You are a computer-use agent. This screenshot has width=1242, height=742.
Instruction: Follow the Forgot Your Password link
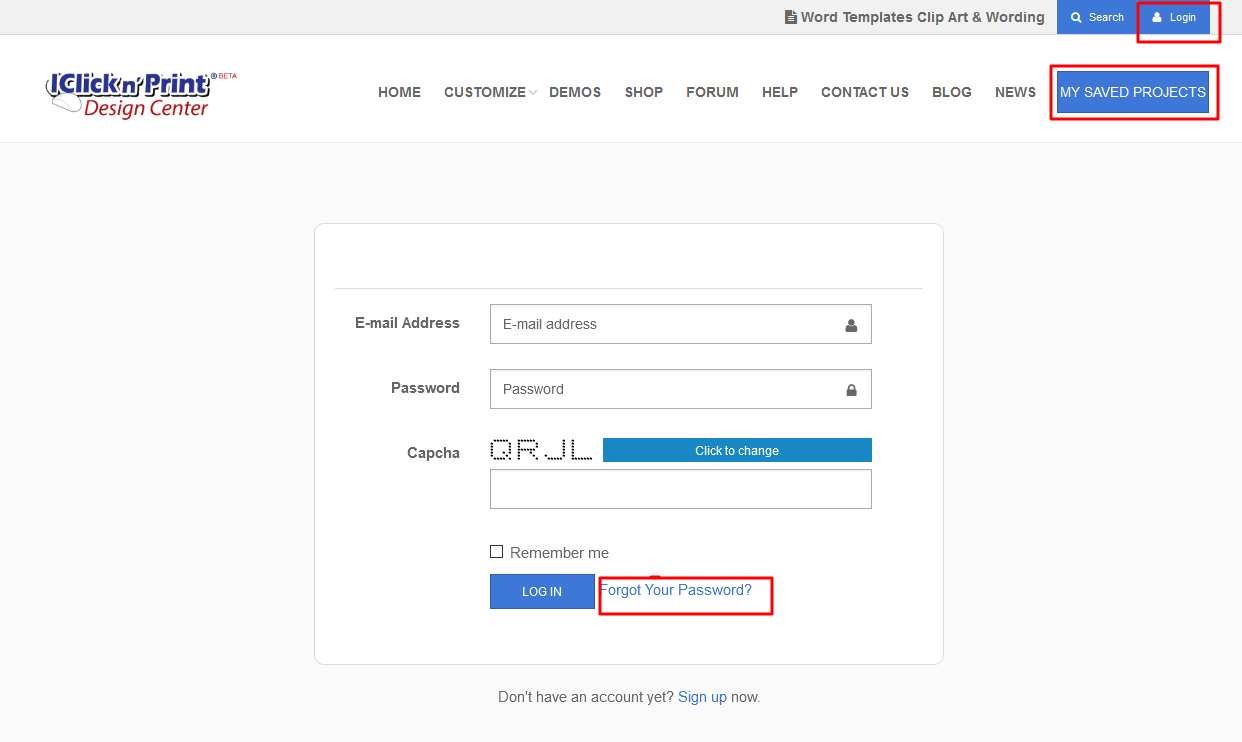pos(676,590)
